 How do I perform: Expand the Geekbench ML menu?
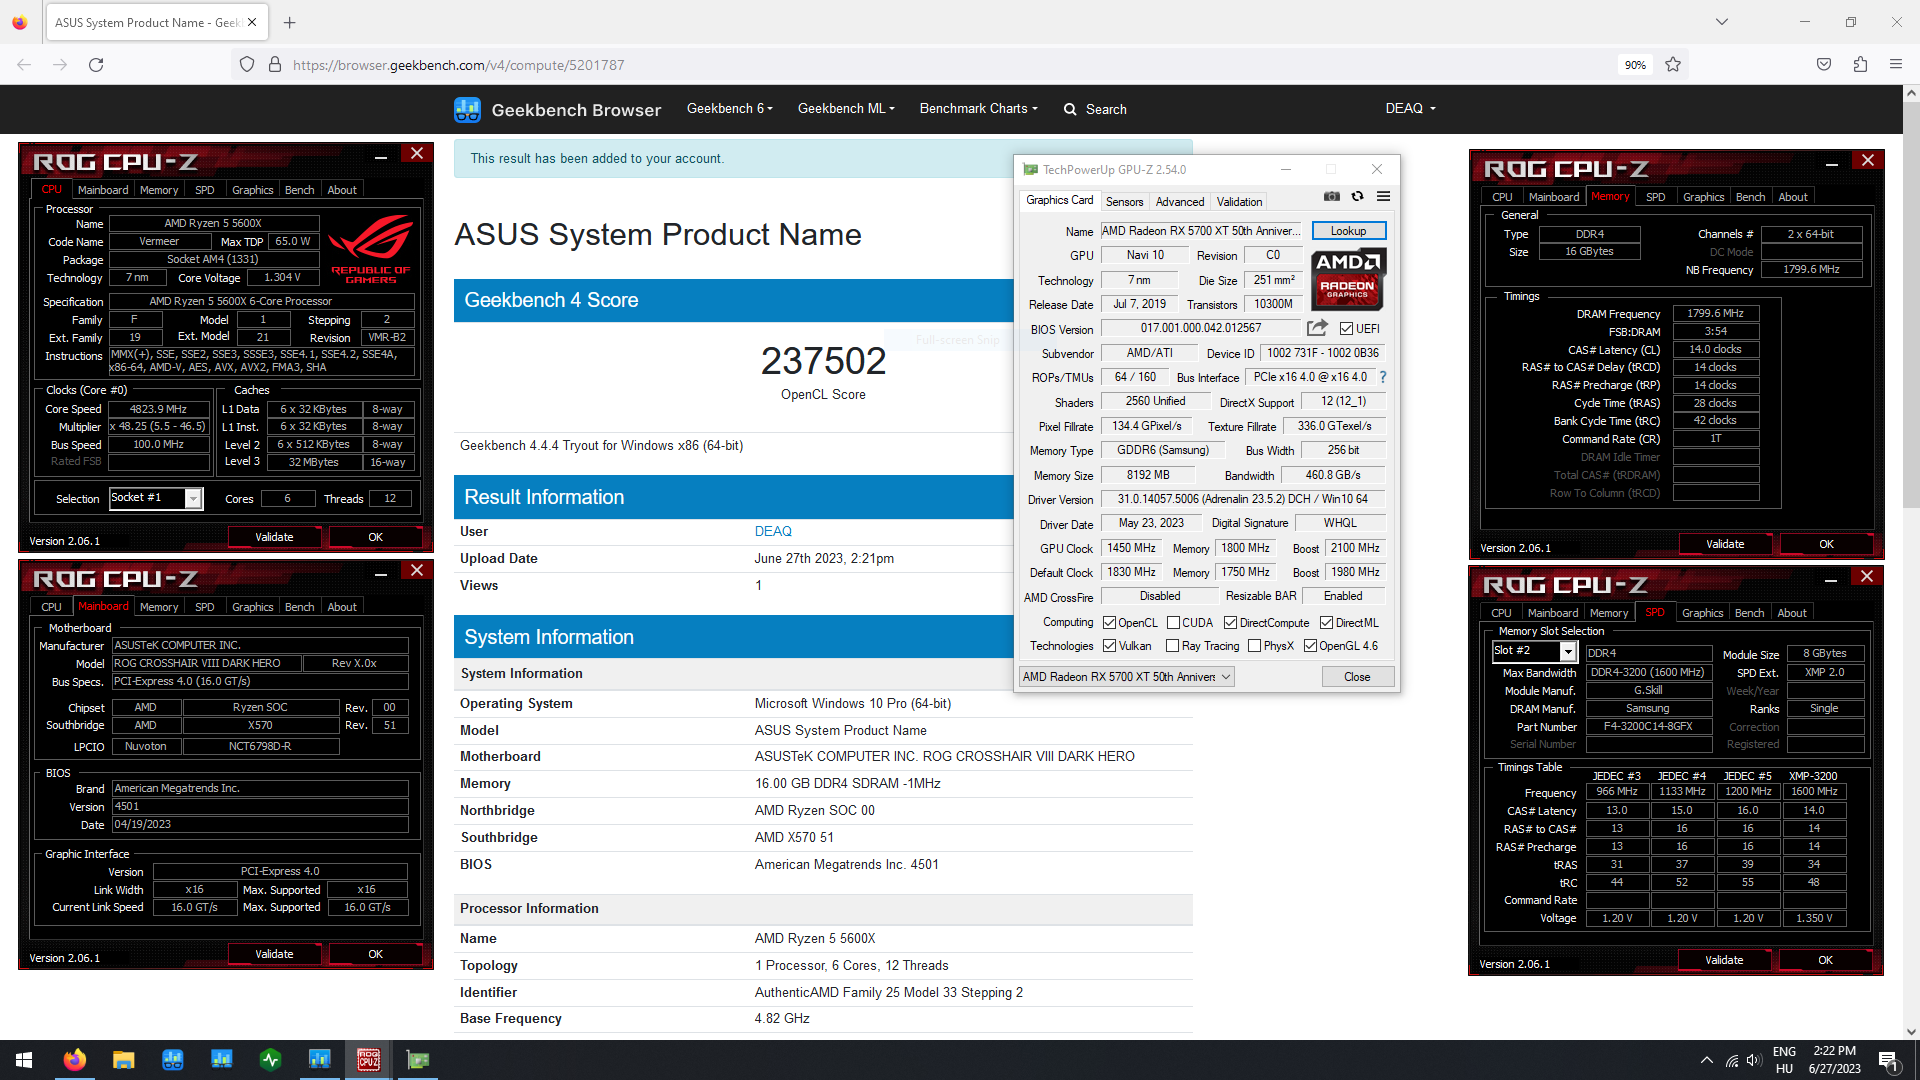pyautogui.click(x=846, y=109)
